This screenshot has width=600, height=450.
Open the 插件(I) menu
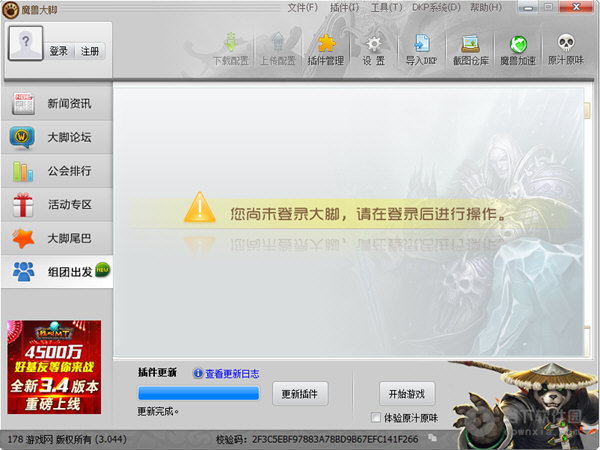point(344,7)
